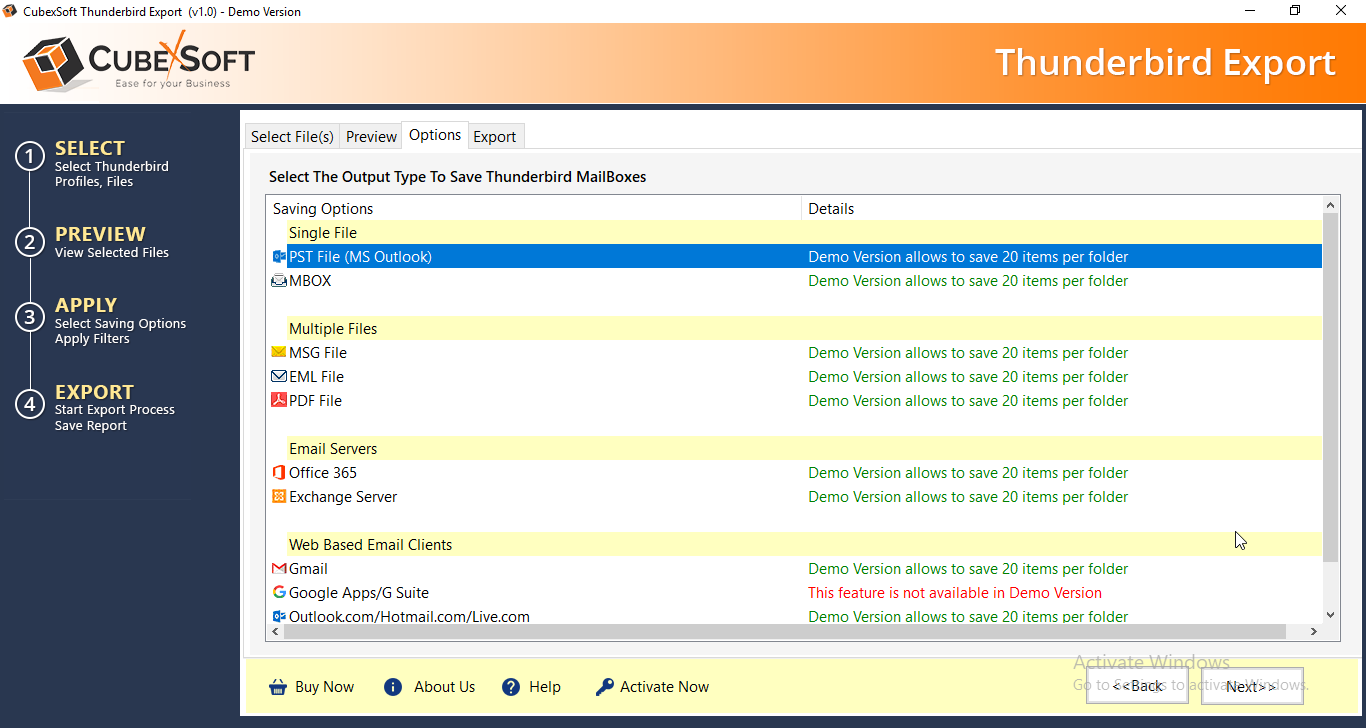Click the Google Apps/G Suite icon
Image resolution: width=1366 pixels, height=728 pixels.
(279, 593)
